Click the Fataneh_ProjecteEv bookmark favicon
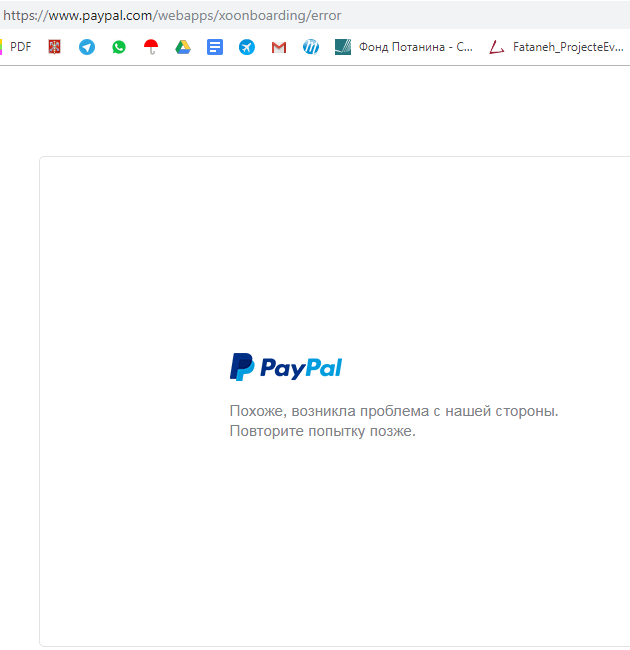The height and width of the screenshot is (650, 630). point(497,47)
